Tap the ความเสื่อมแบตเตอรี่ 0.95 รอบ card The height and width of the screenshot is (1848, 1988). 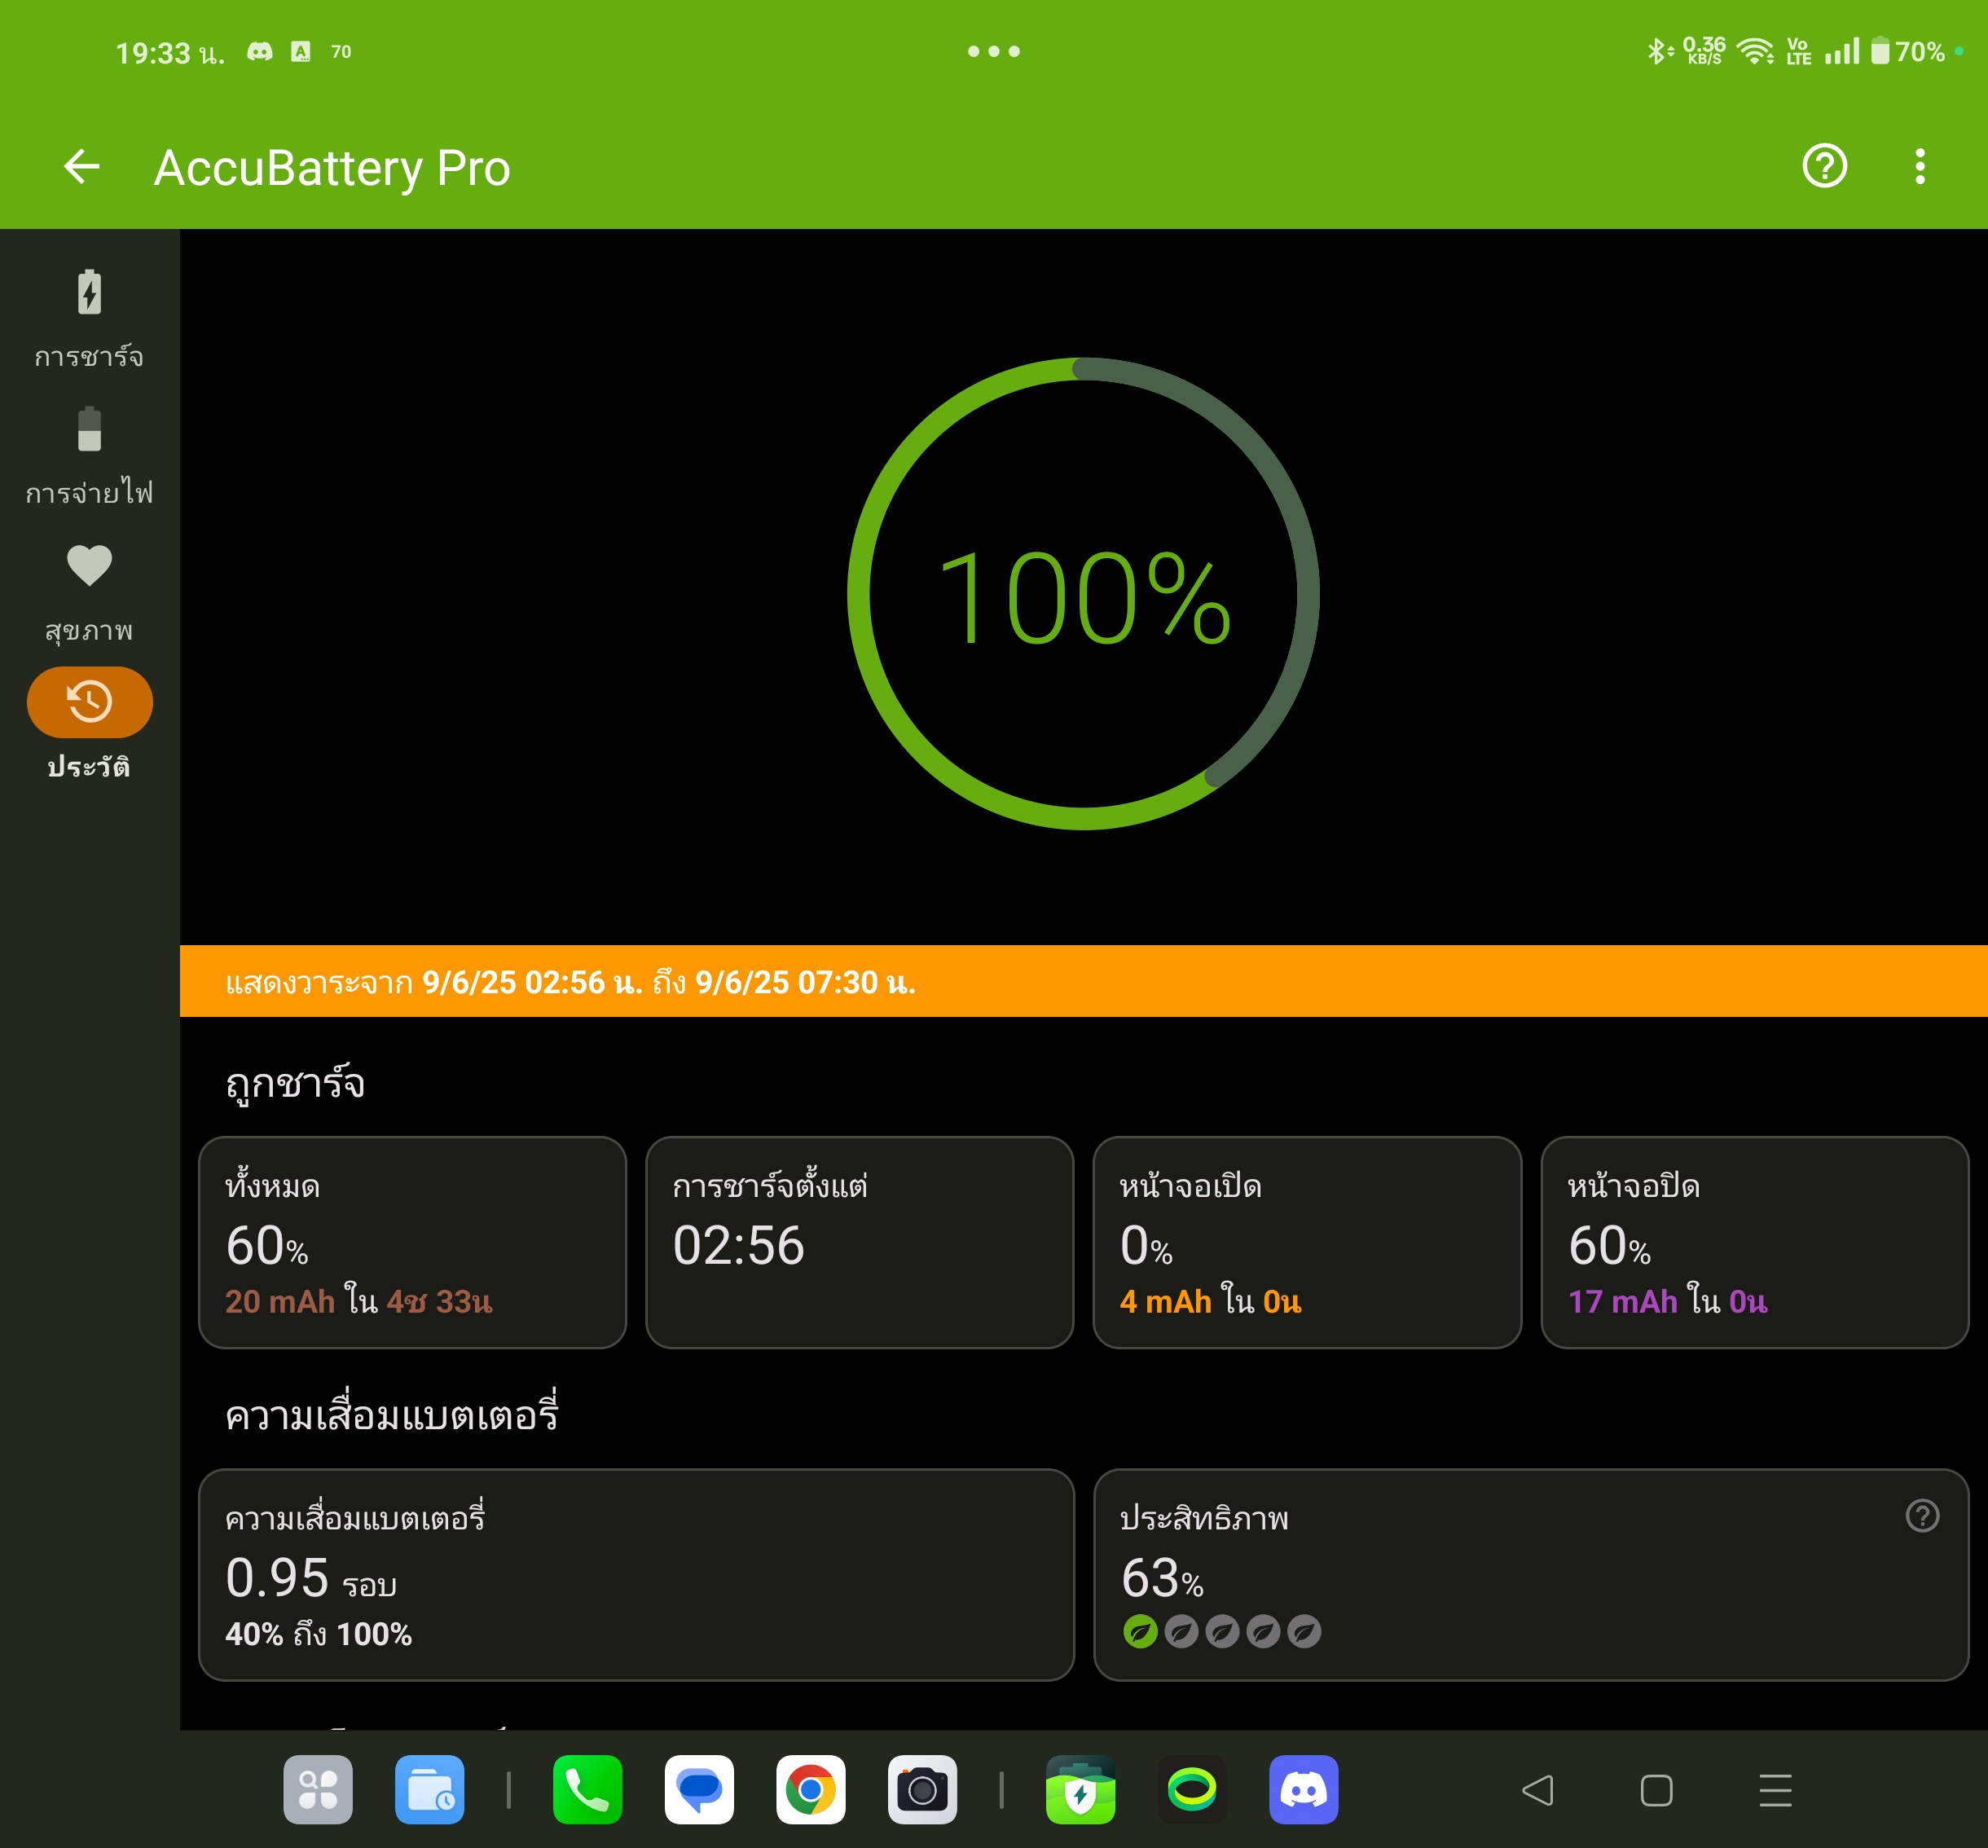636,1575
